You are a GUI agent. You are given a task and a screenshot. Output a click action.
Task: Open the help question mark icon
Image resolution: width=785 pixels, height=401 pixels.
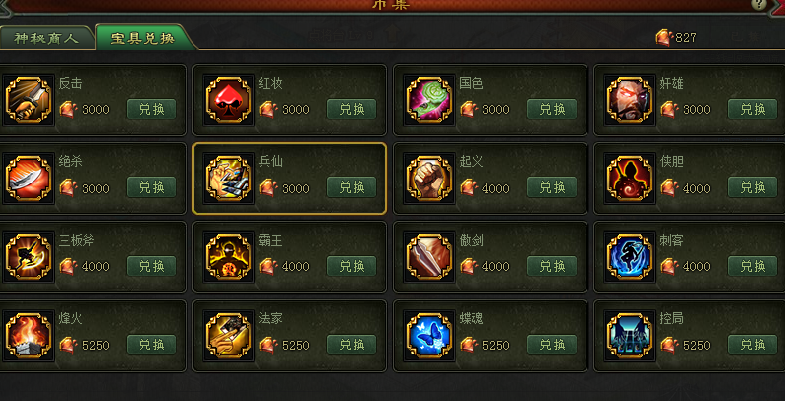[x=759, y=5]
